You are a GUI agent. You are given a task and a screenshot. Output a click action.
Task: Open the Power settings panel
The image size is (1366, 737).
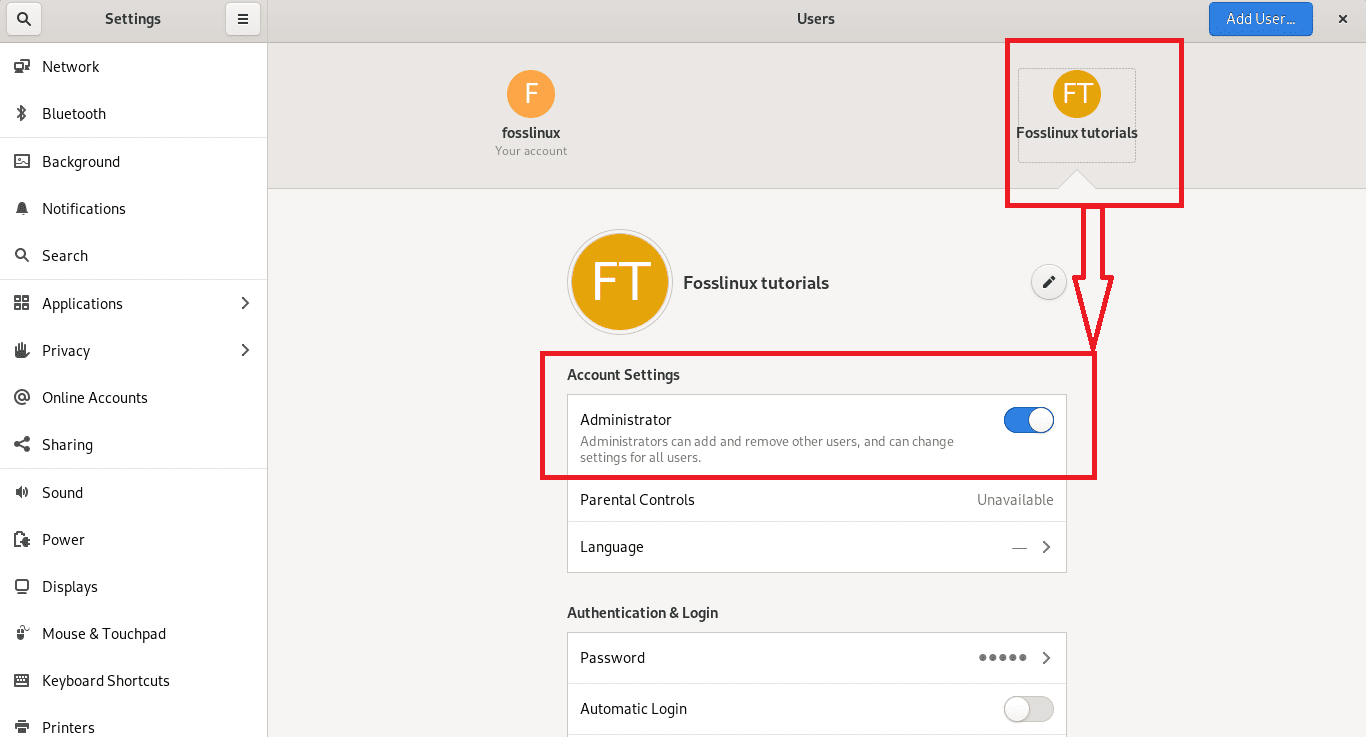click(64, 539)
